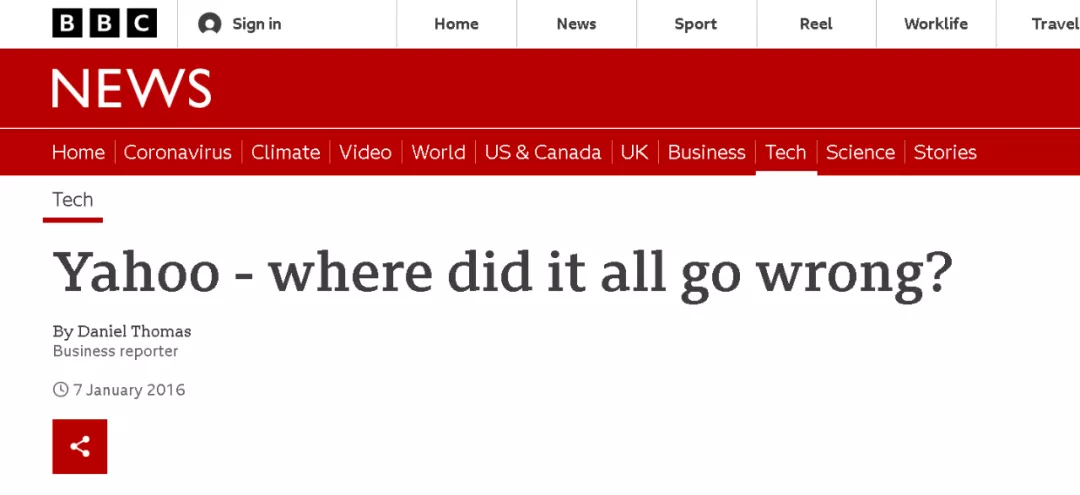
Task: Select Worklife in top navigation
Action: point(935,24)
